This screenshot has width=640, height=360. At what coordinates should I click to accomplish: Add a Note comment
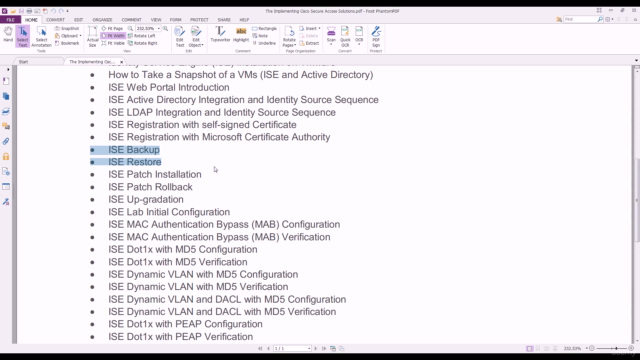tap(260, 36)
